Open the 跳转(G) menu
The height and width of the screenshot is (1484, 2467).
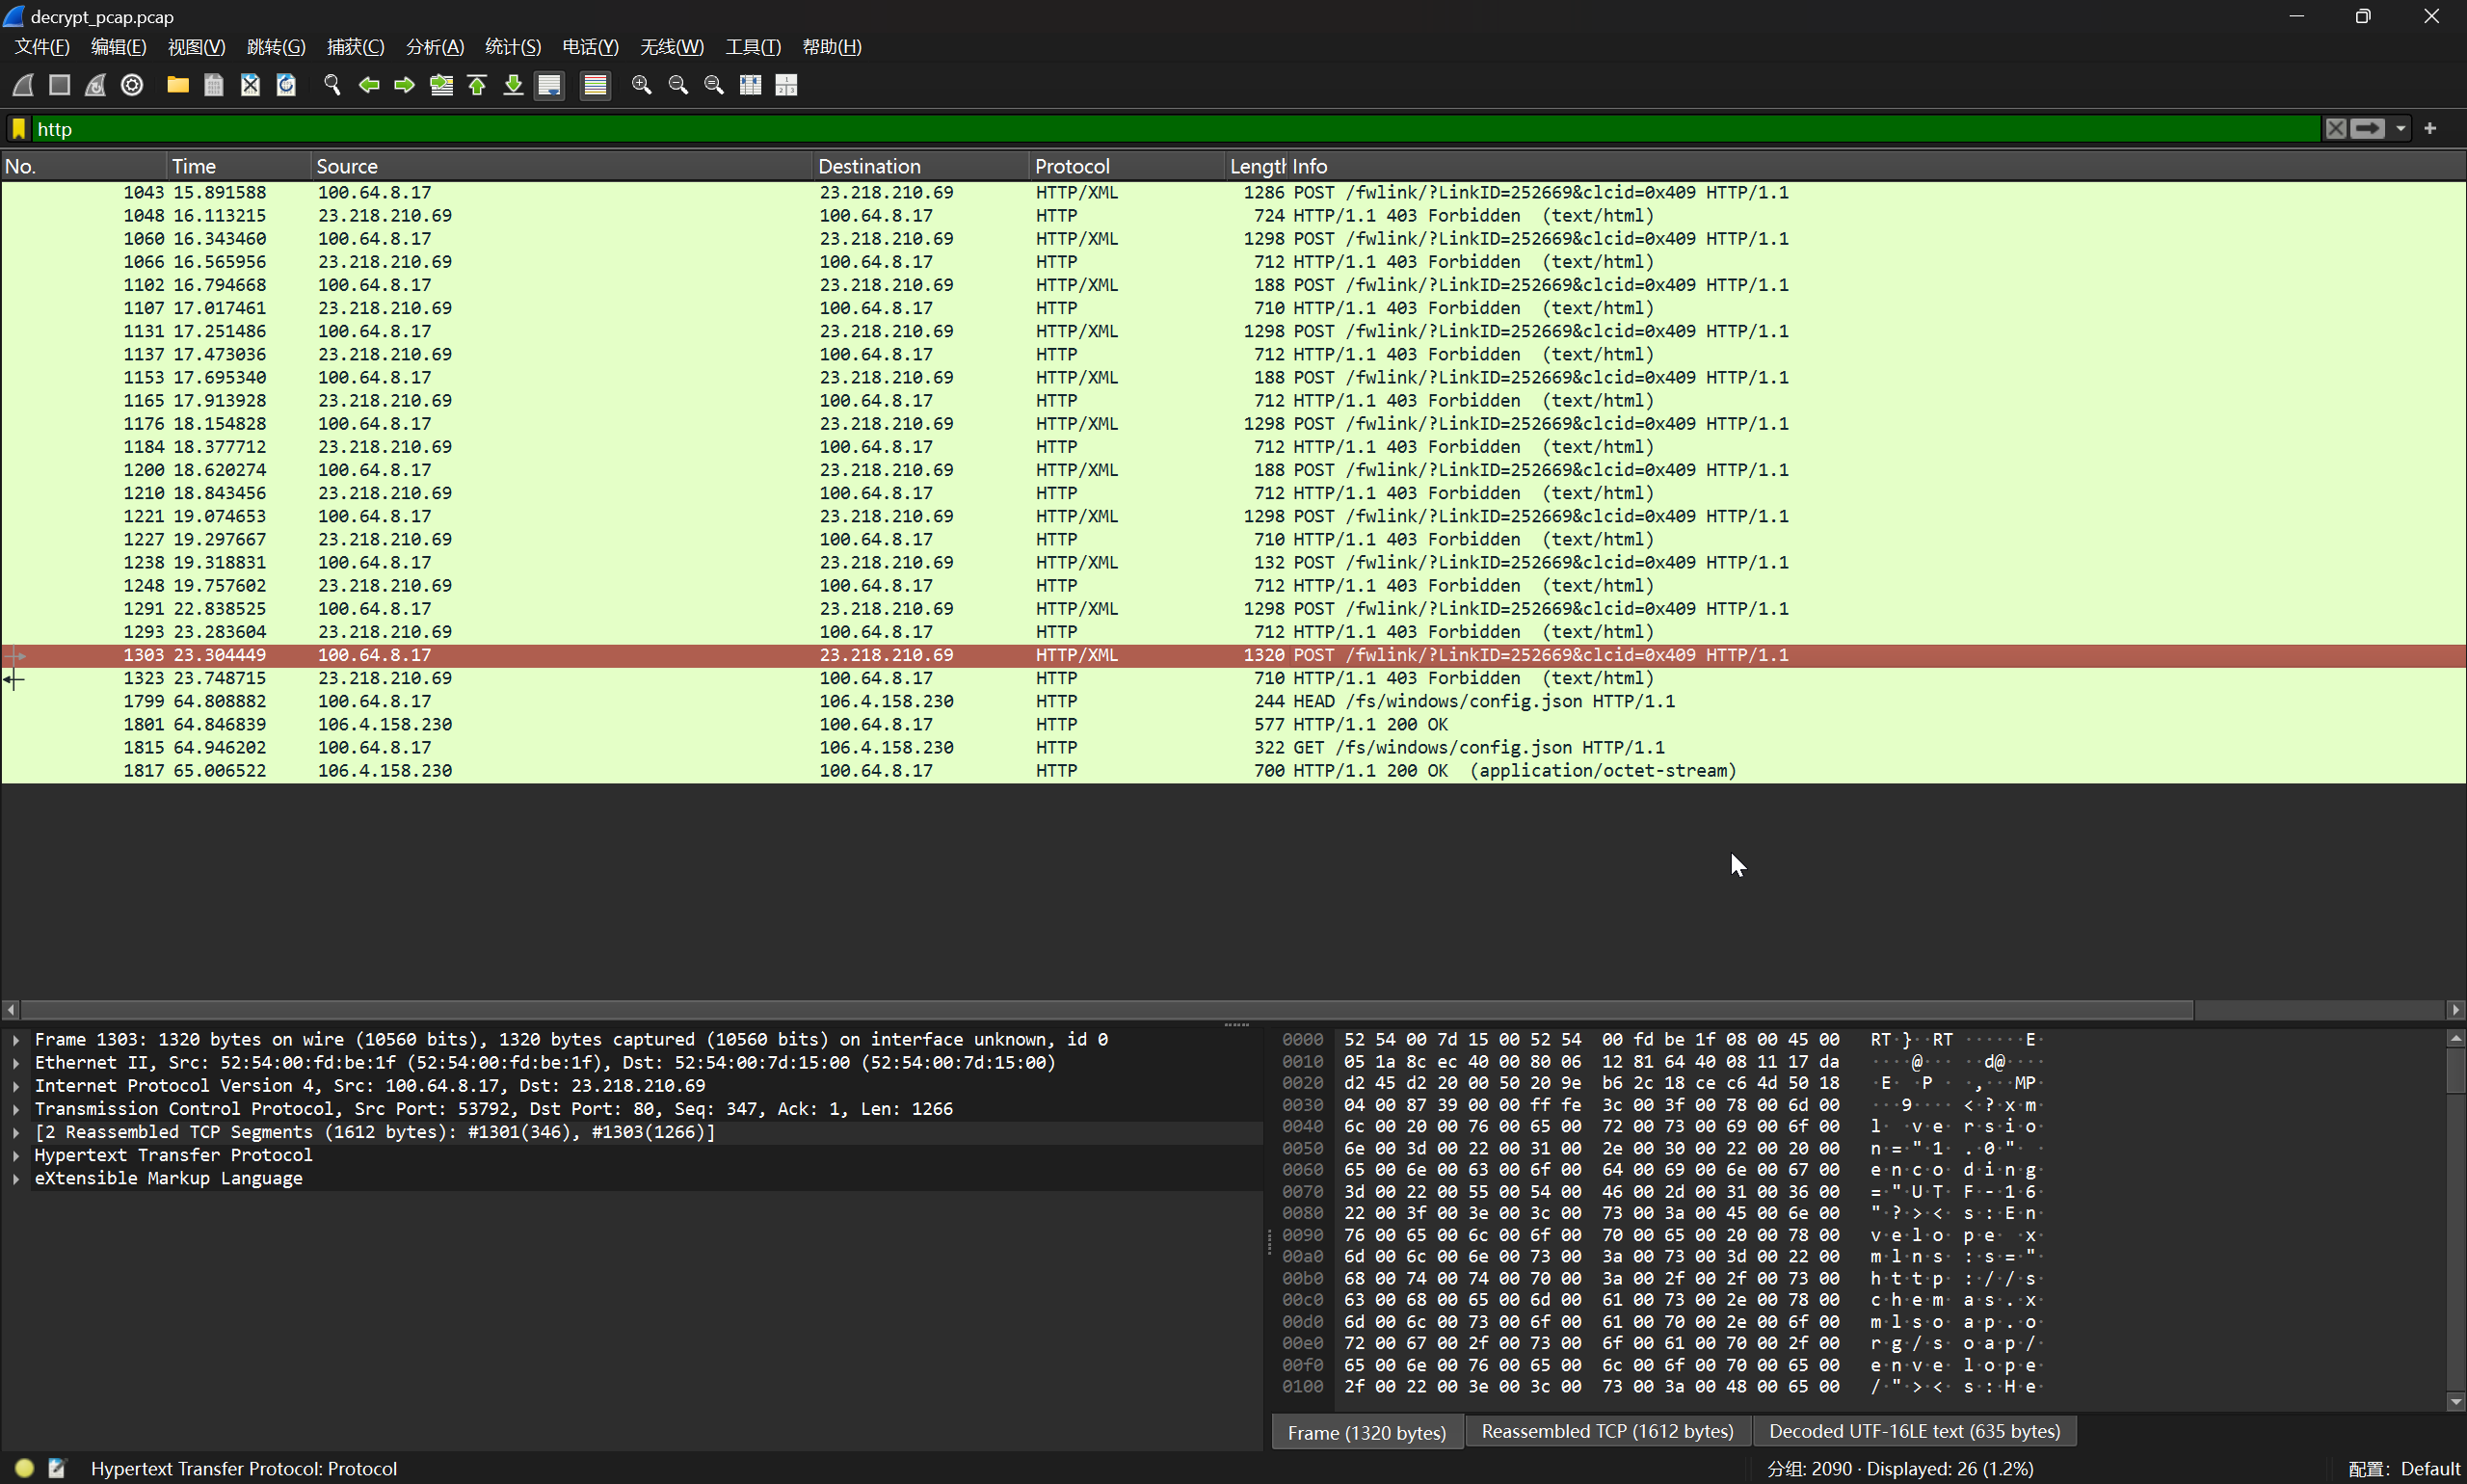276,47
